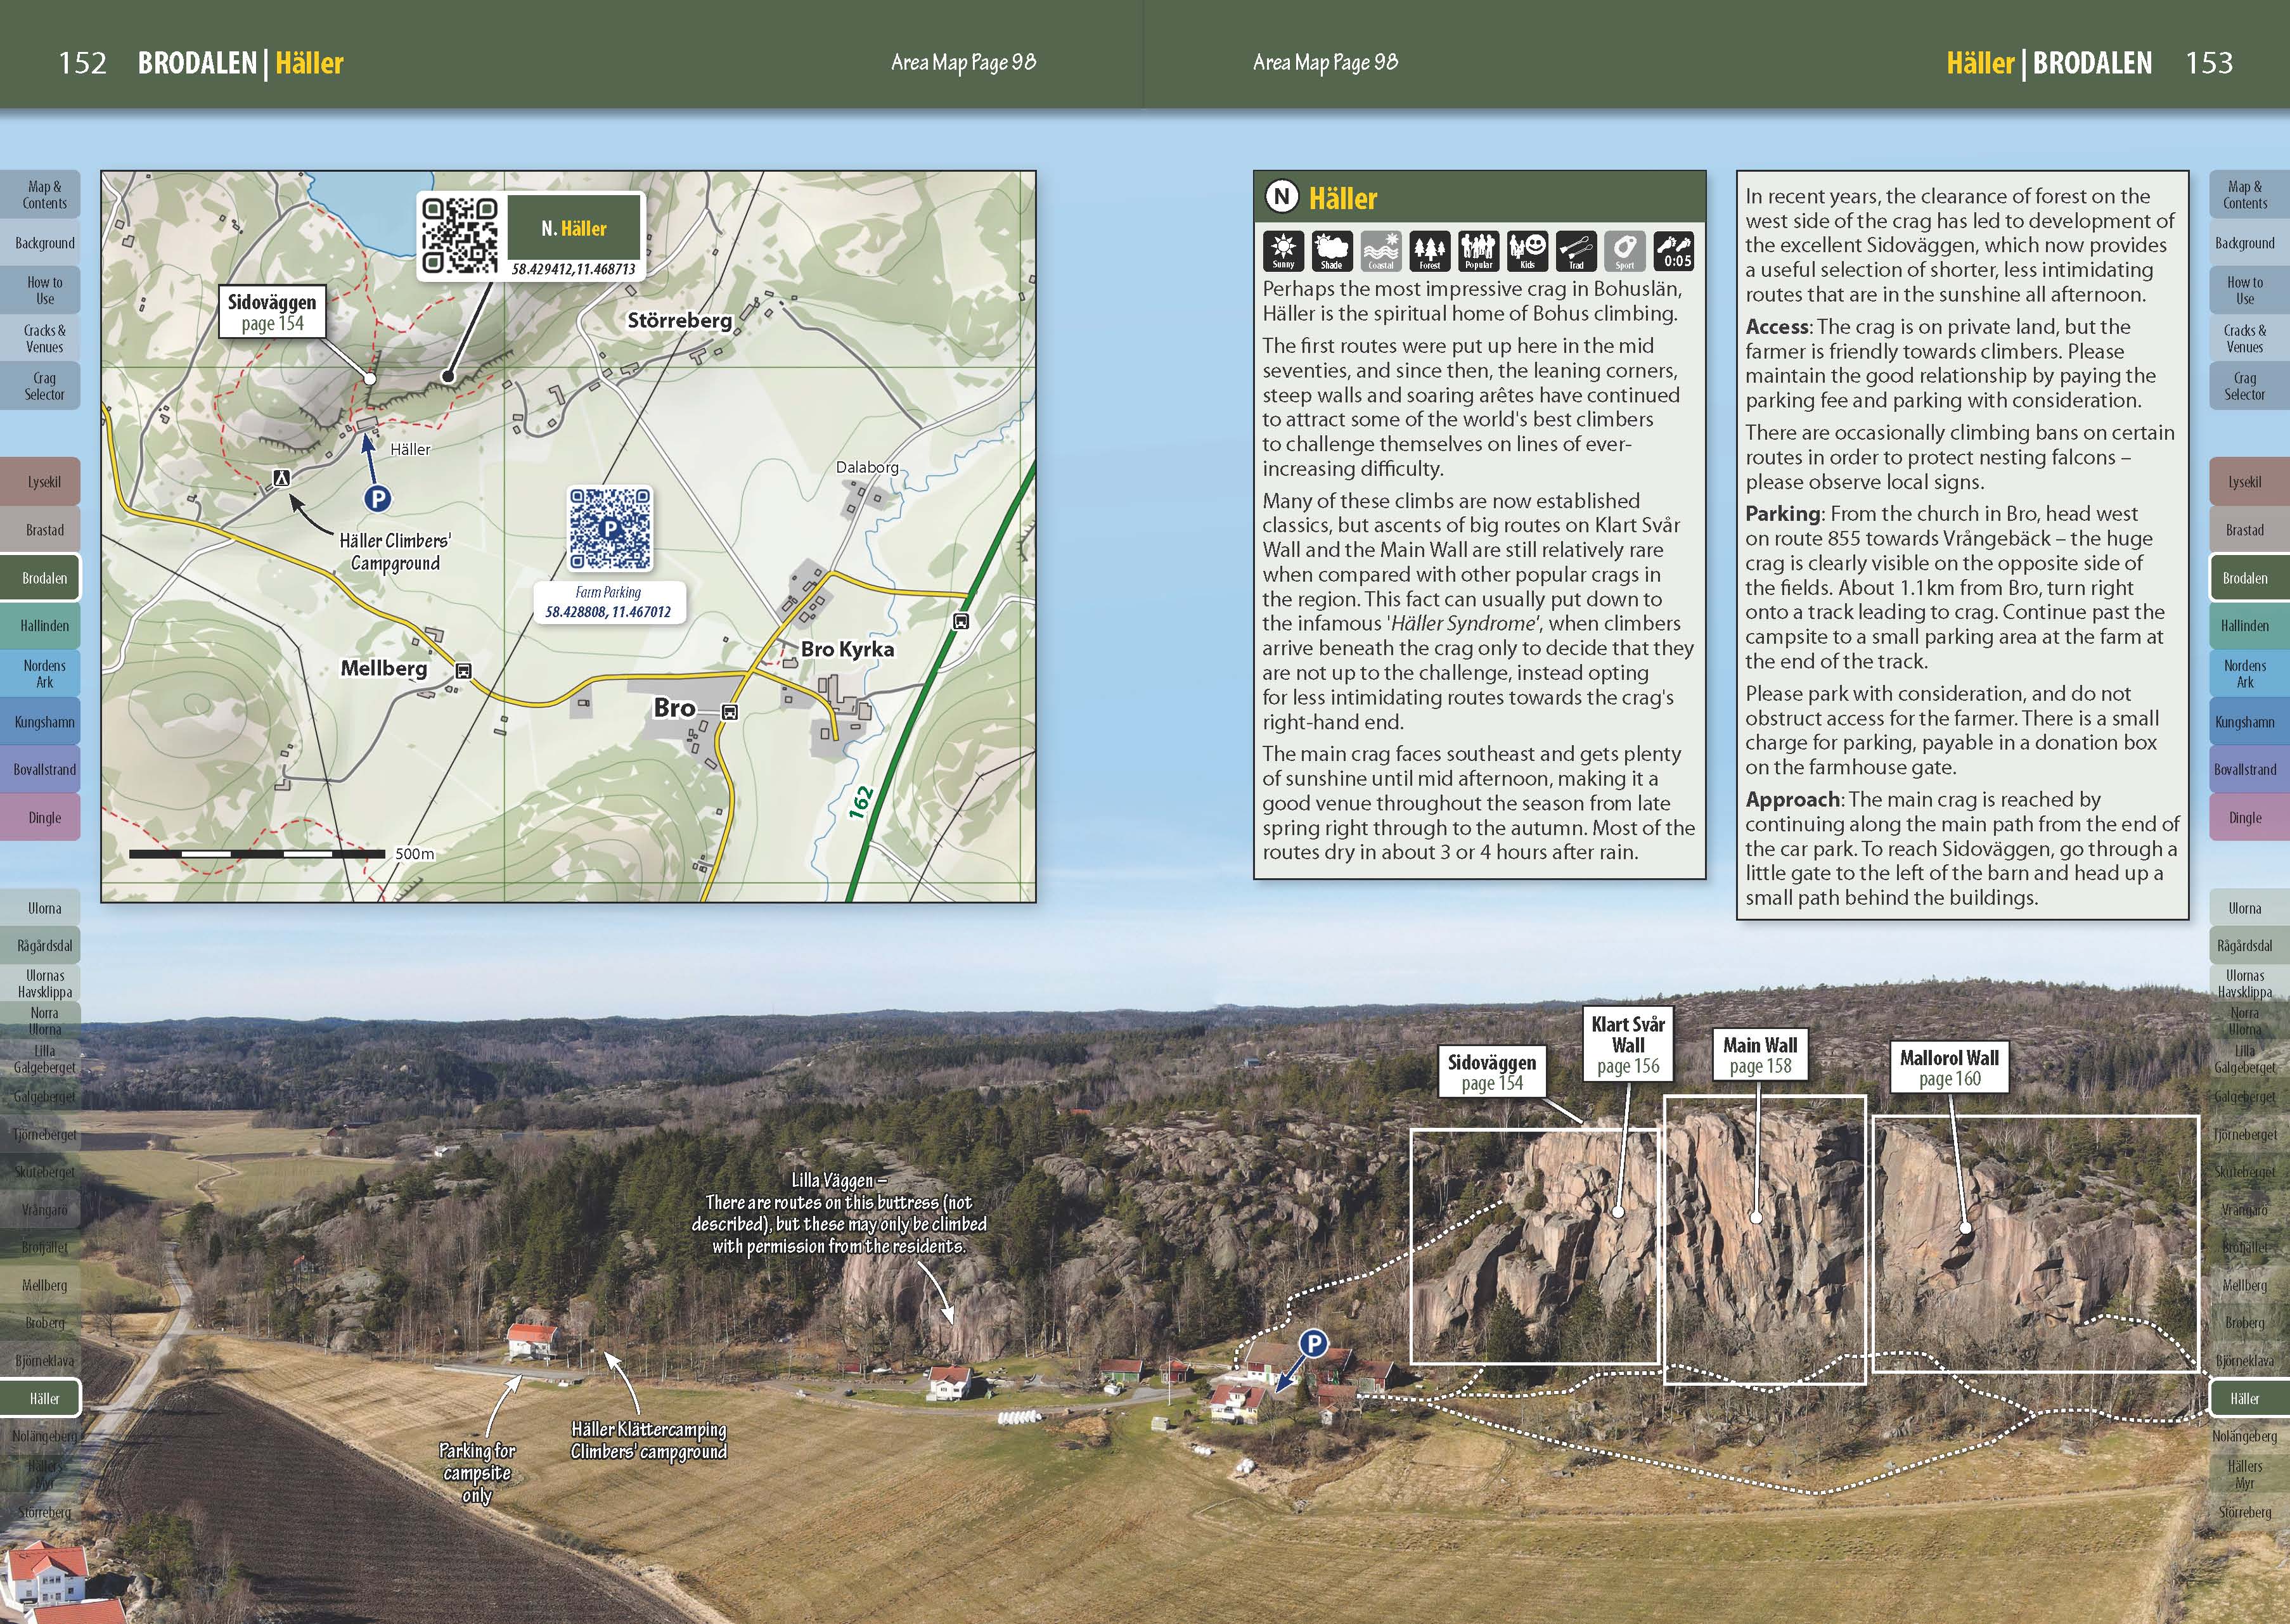Click the blue parking P on map

click(377, 498)
